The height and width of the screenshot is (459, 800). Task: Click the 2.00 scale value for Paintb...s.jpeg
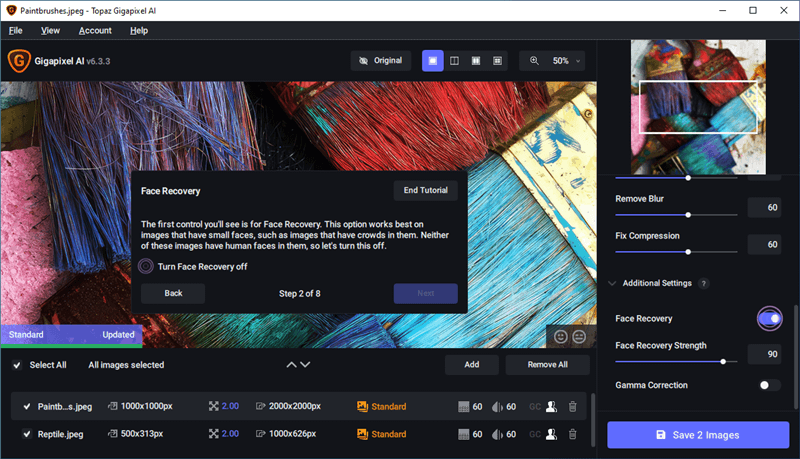(230, 406)
